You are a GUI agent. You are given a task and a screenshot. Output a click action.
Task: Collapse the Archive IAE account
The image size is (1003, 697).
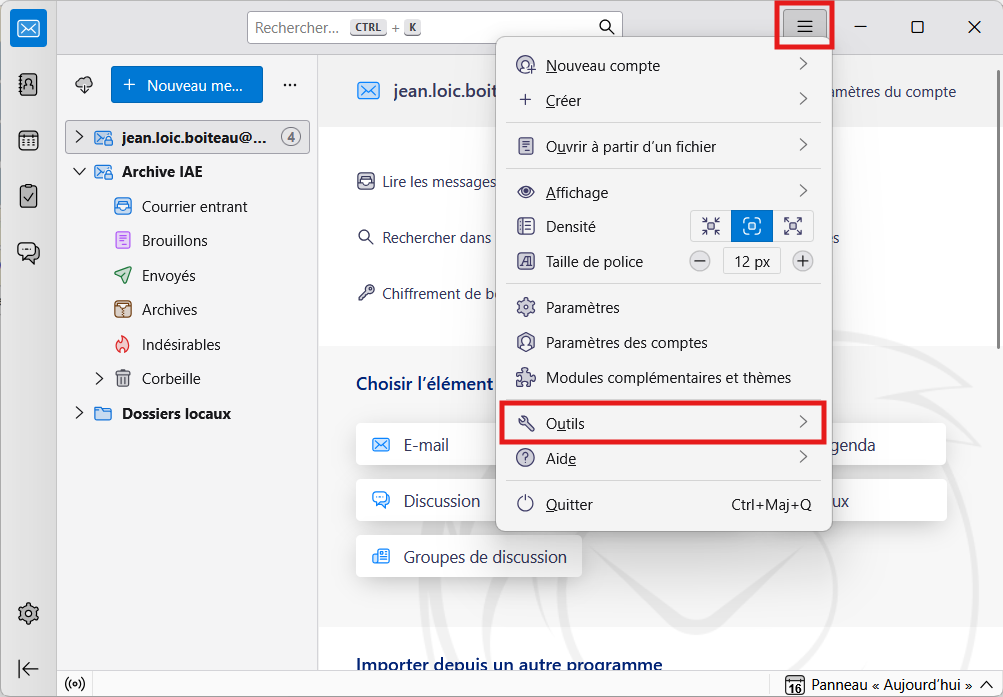click(x=80, y=172)
